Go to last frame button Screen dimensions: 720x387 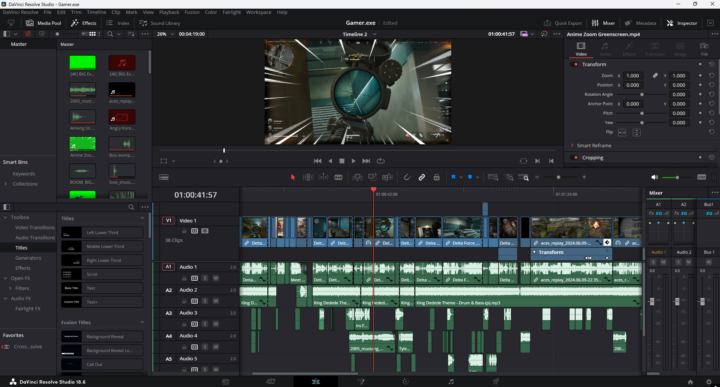(x=366, y=161)
